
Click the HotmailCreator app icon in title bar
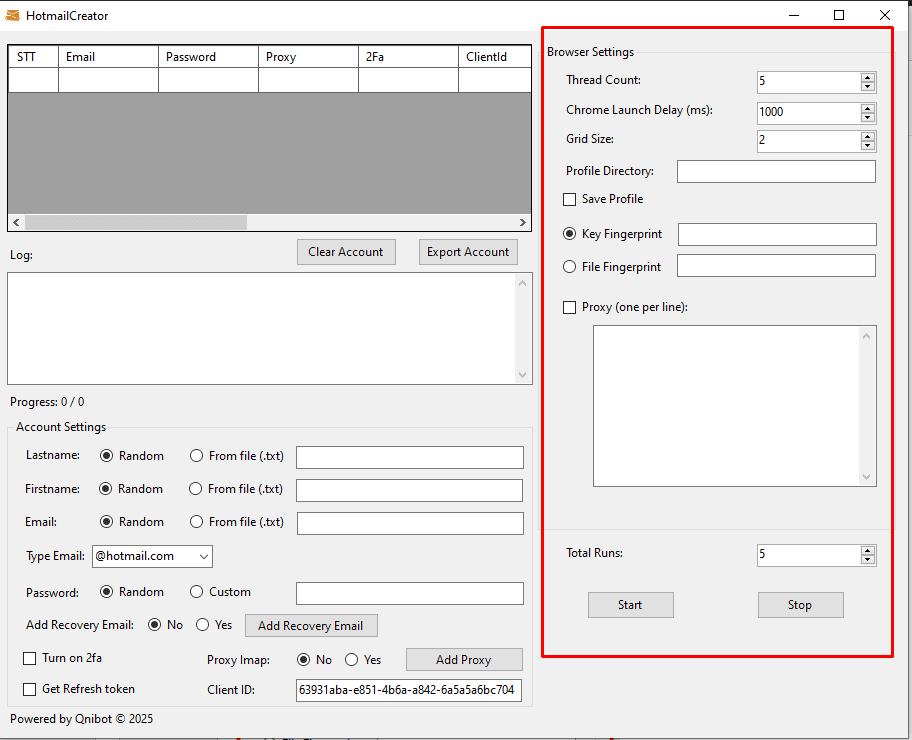click(12, 16)
